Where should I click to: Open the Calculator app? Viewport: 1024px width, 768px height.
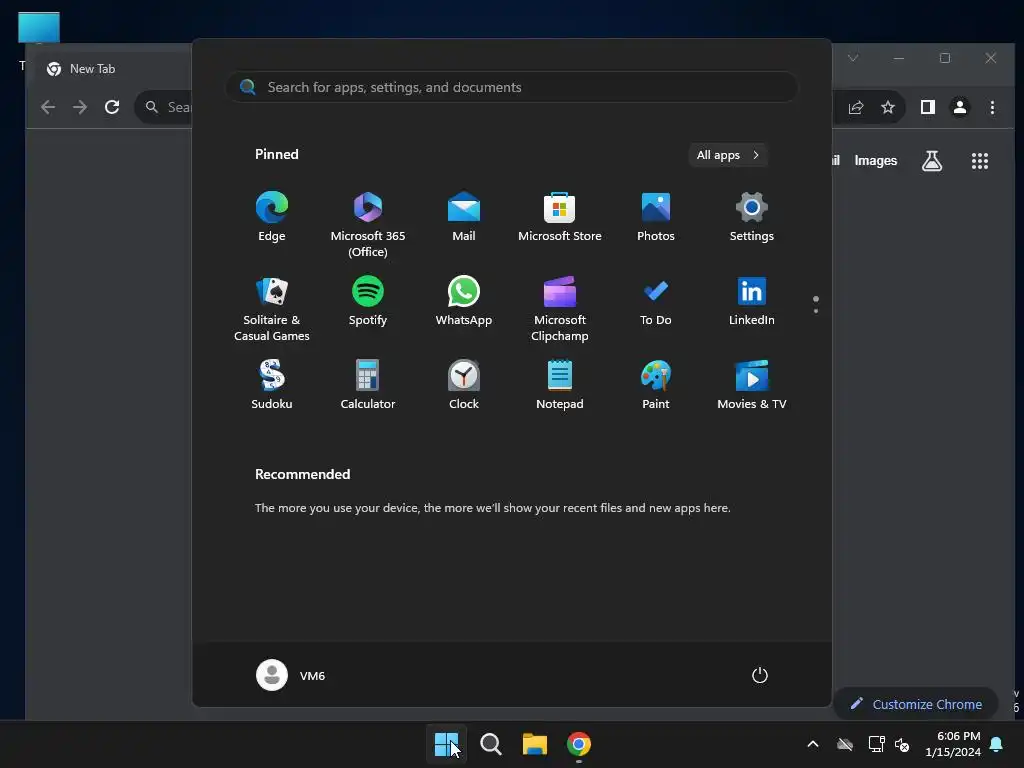pyautogui.click(x=368, y=385)
